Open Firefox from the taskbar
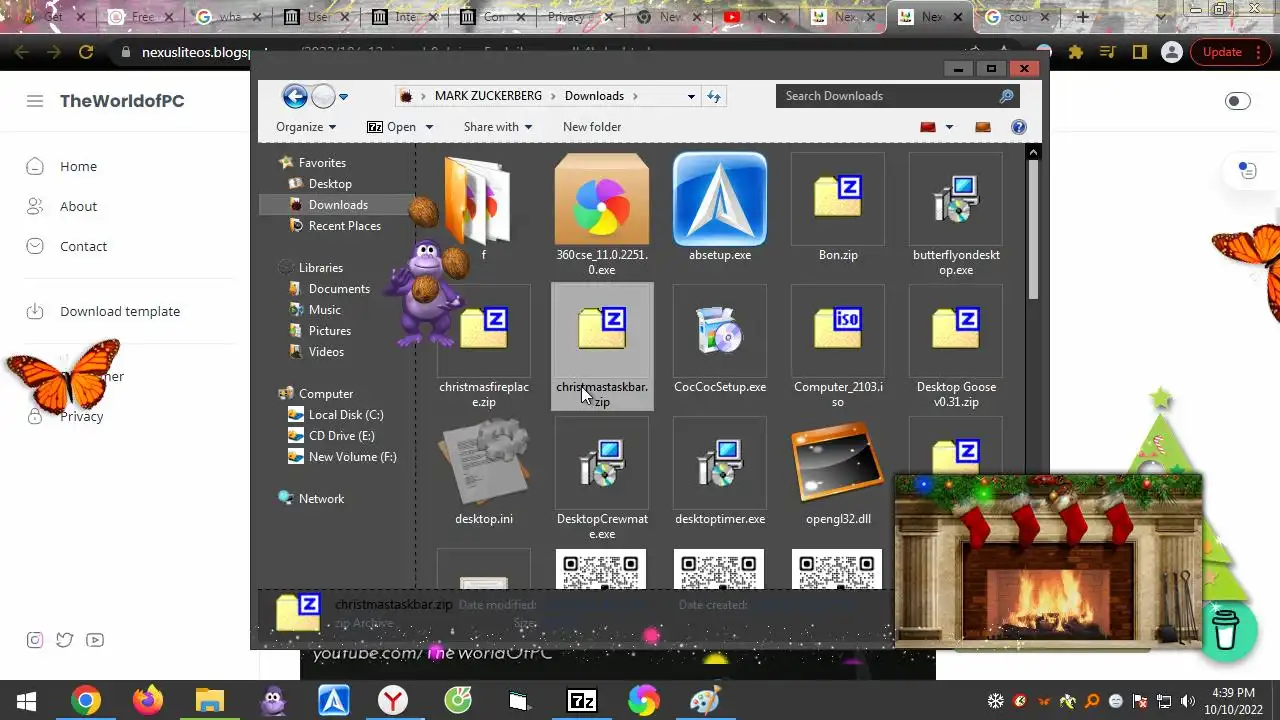This screenshot has width=1280, height=720. pos(148,700)
